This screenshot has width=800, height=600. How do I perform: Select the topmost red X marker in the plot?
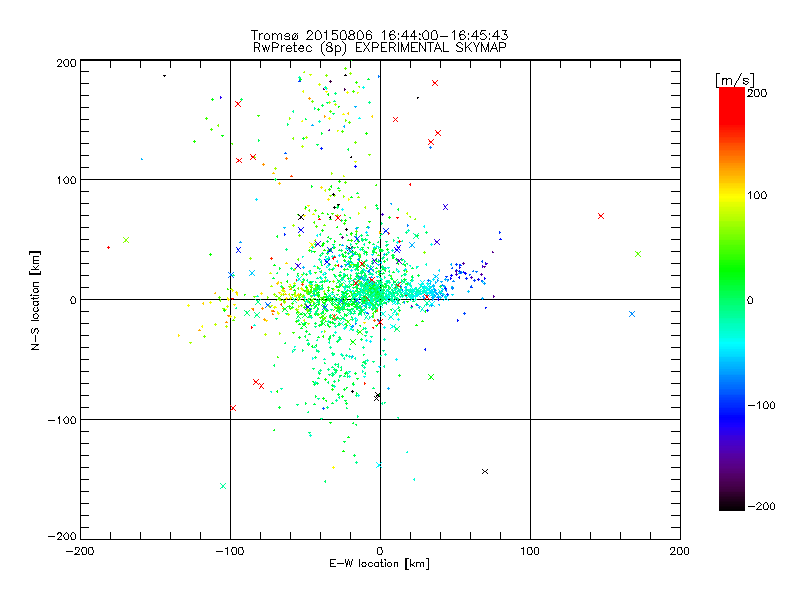tap(435, 83)
